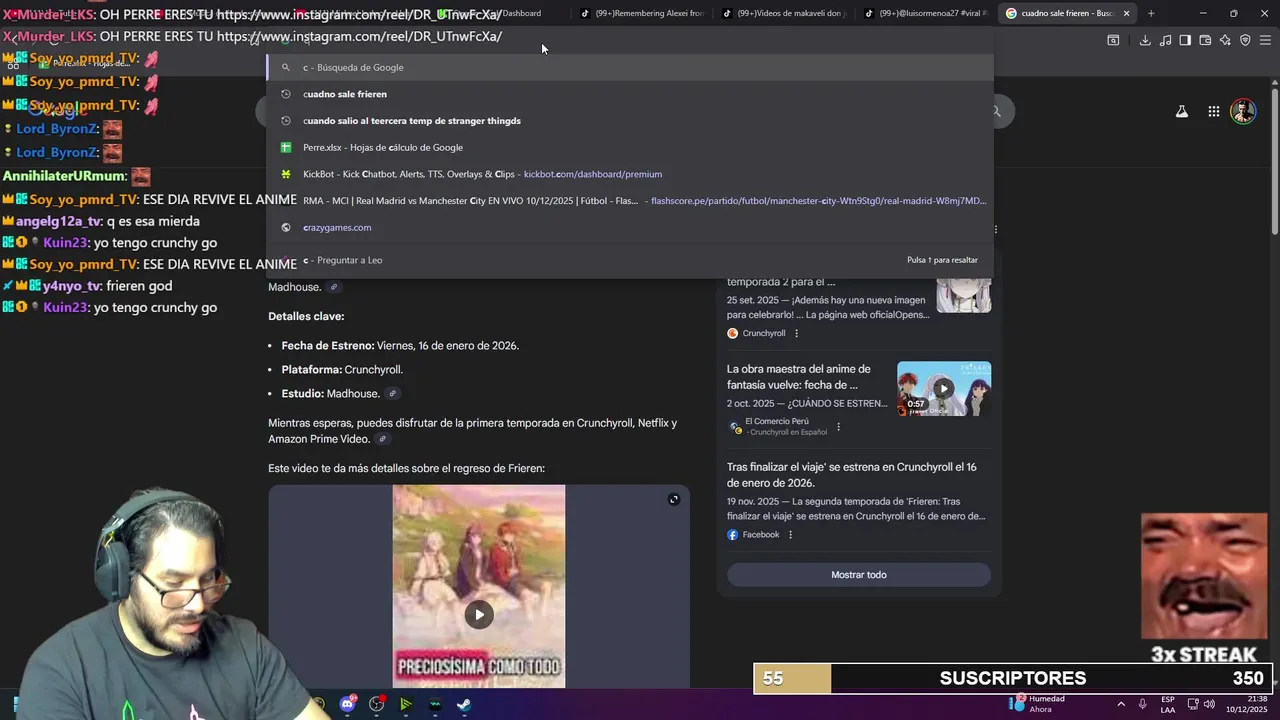Select KickBot dashboard premium suggestion
This screenshot has height=720, width=1280.
pyautogui.click(x=630, y=174)
